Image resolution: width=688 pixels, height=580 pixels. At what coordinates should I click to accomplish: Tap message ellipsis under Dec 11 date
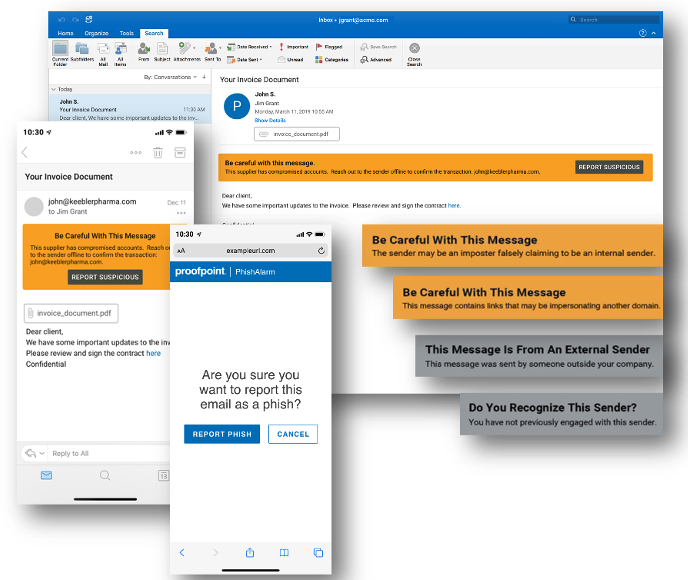181,213
